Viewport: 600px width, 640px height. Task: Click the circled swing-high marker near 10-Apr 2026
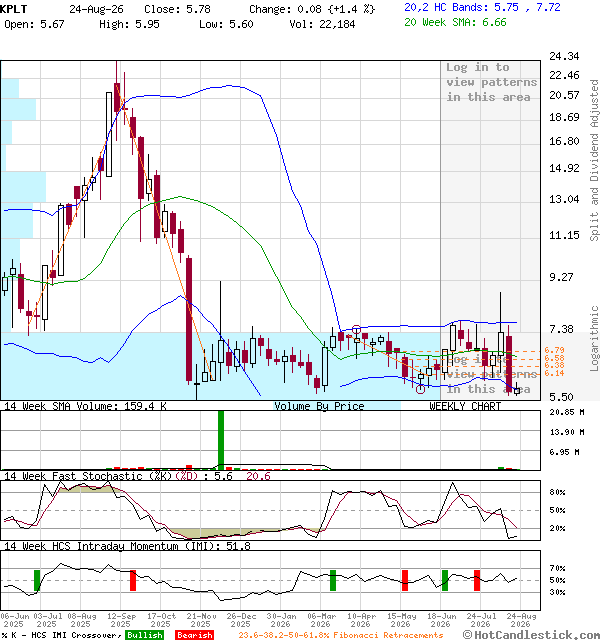pyautogui.click(x=356, y=329)
